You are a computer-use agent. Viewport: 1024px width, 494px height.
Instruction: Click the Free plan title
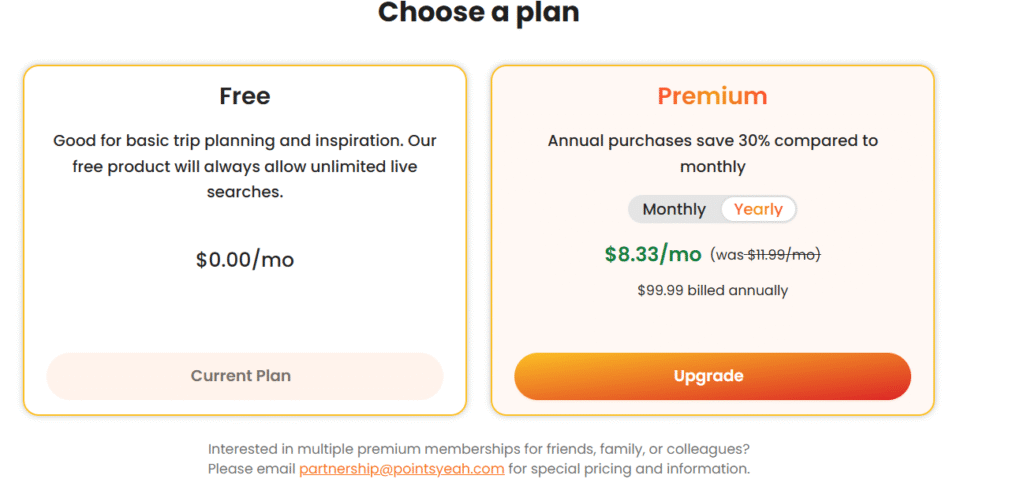[x=245, y=96]
